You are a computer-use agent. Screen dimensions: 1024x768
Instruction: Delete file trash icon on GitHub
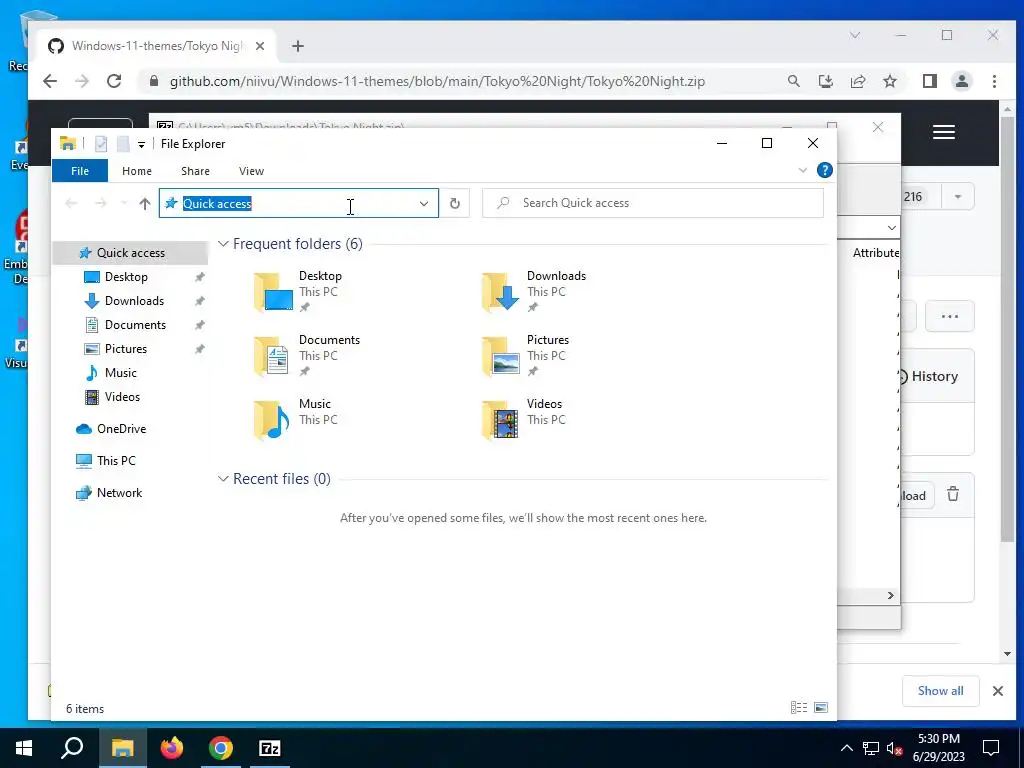click(953, 494)
